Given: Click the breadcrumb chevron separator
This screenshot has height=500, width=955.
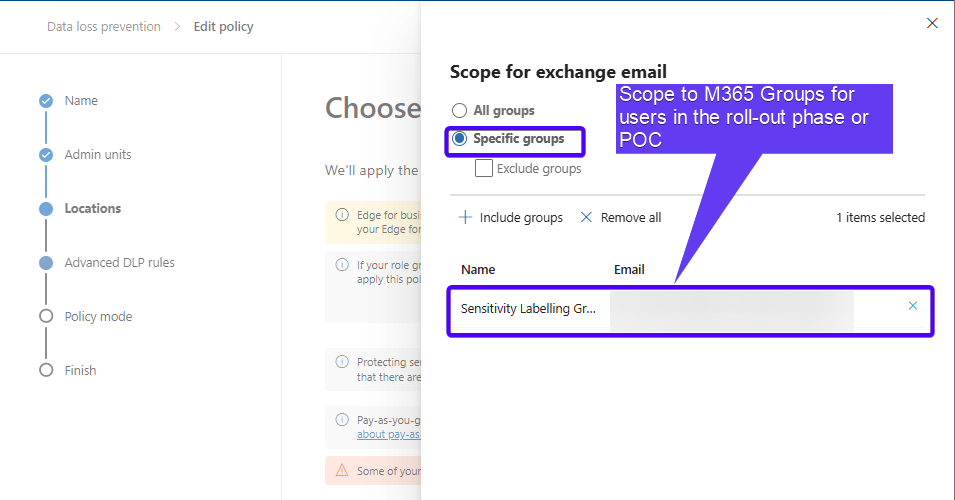Looking at the screenshot, I should click(177, 27).
